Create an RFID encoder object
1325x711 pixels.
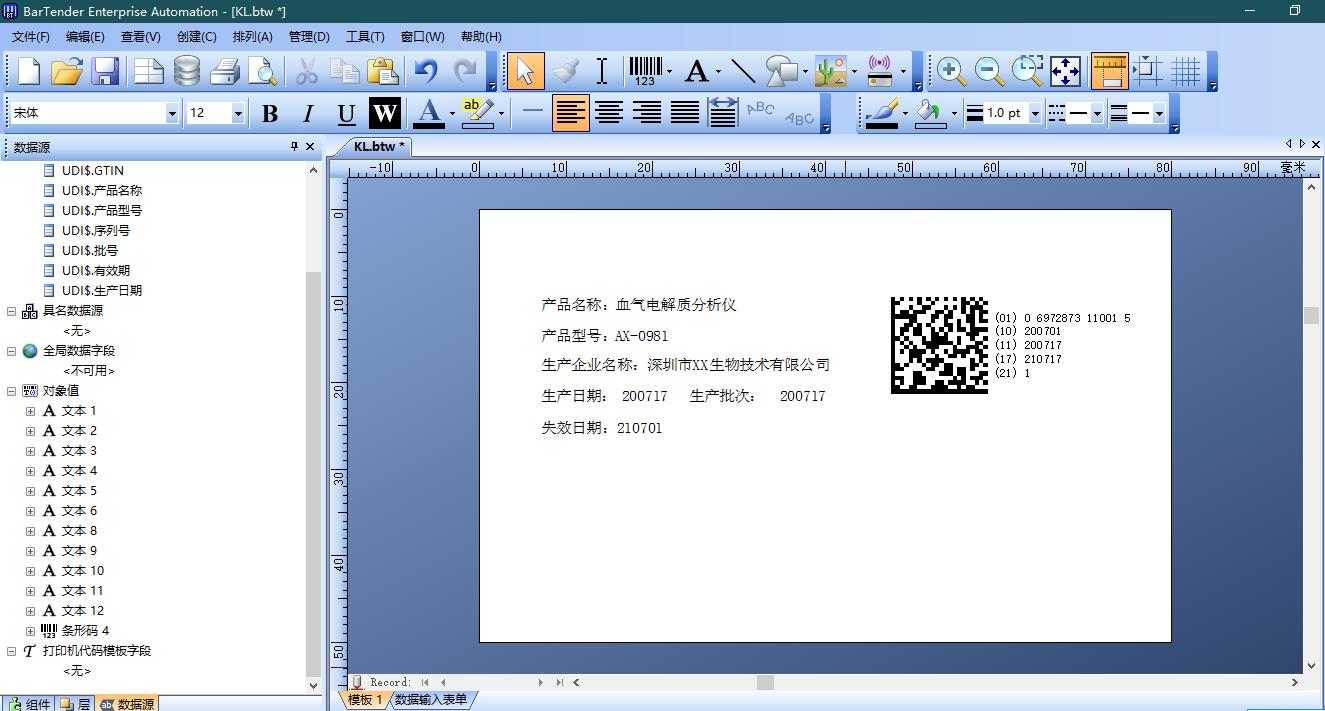(880, 71)
